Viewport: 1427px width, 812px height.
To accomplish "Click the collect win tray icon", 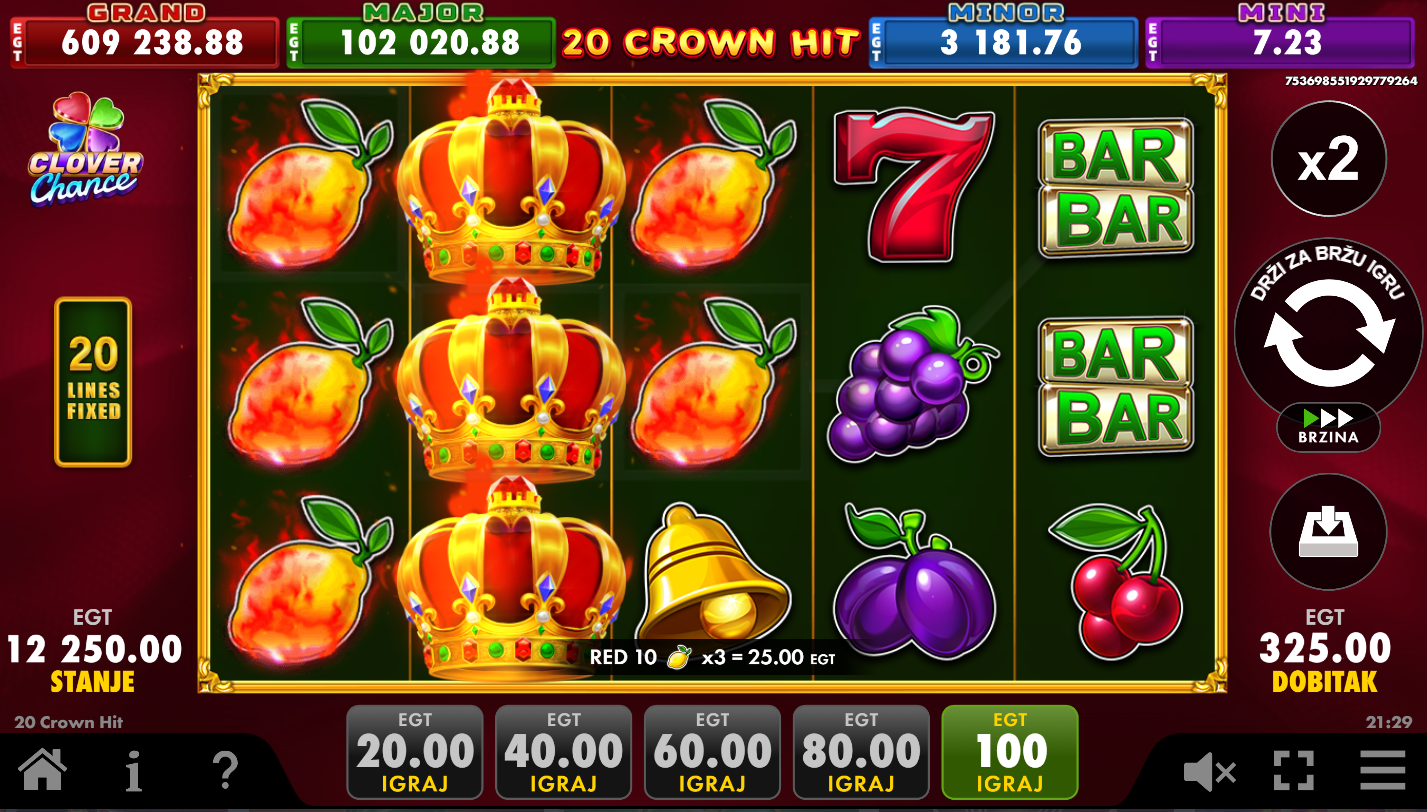I will tap(1328, 532).
